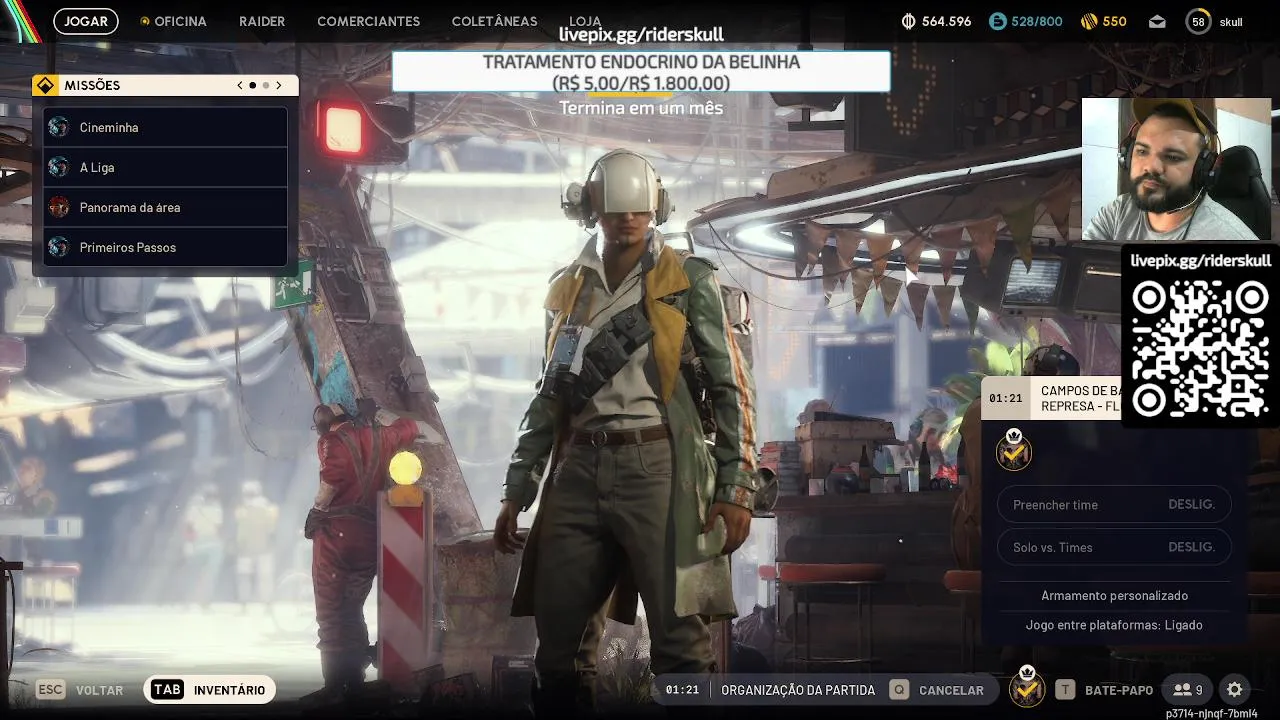Click the squad member ready avatar in party panel
Screen dimensions: 1280x720
tap(1014, 451)
